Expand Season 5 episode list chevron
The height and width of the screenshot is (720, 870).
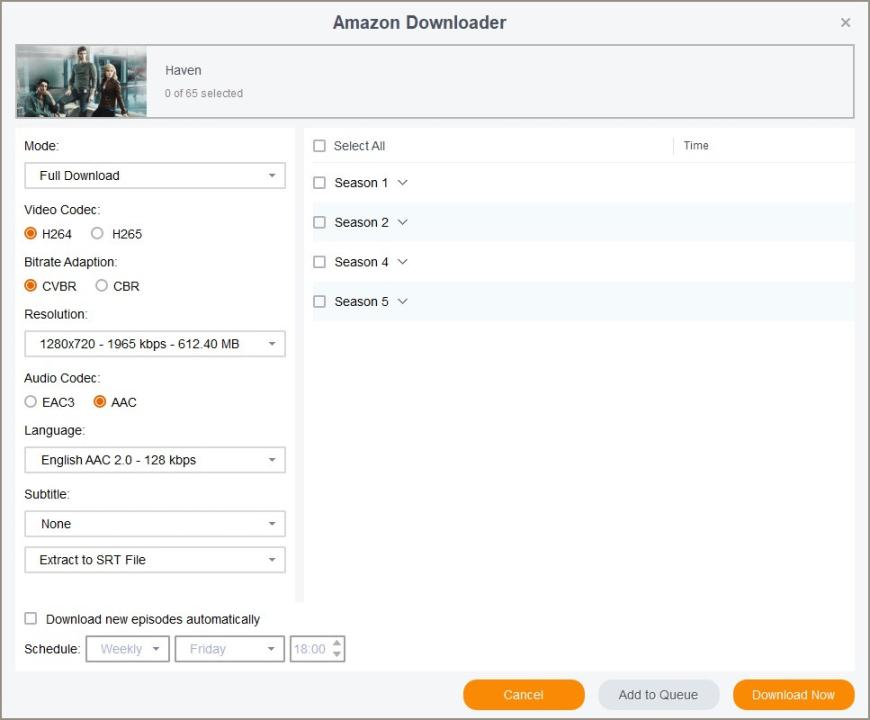[x=403, y=301]
